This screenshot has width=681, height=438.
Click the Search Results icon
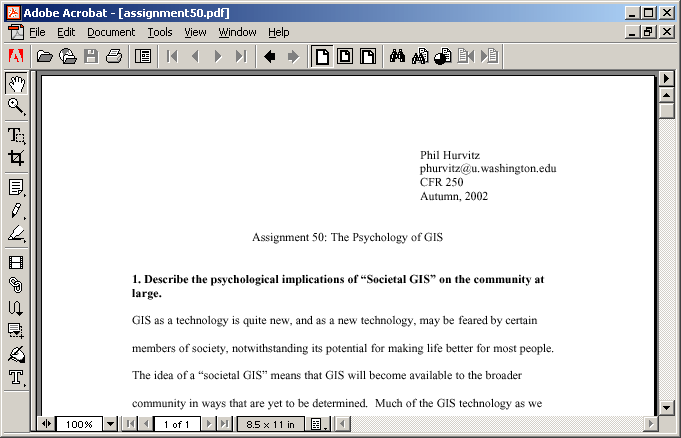click(443, 56)
